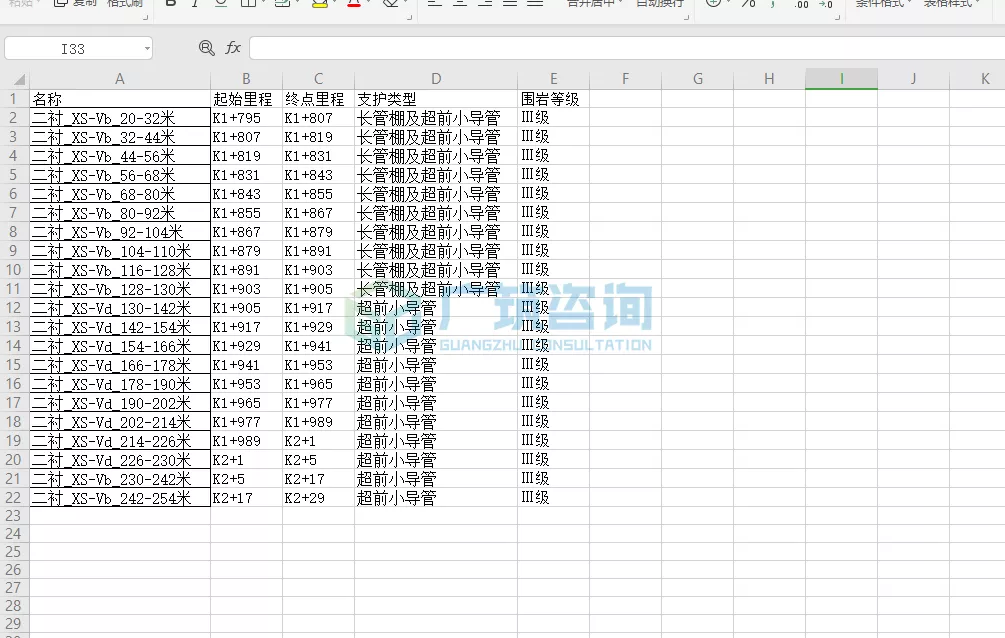Open the Name Box dropdown arrow
This screenshot has width=1005, height=638.
tap(147, 49)
